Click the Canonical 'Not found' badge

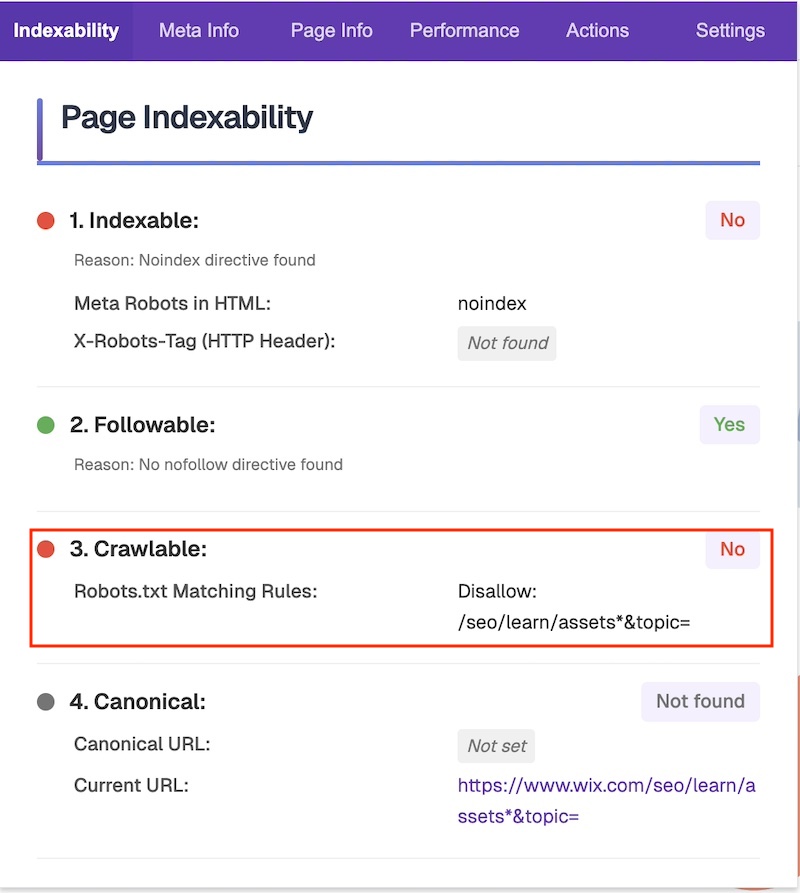[700, 701]
